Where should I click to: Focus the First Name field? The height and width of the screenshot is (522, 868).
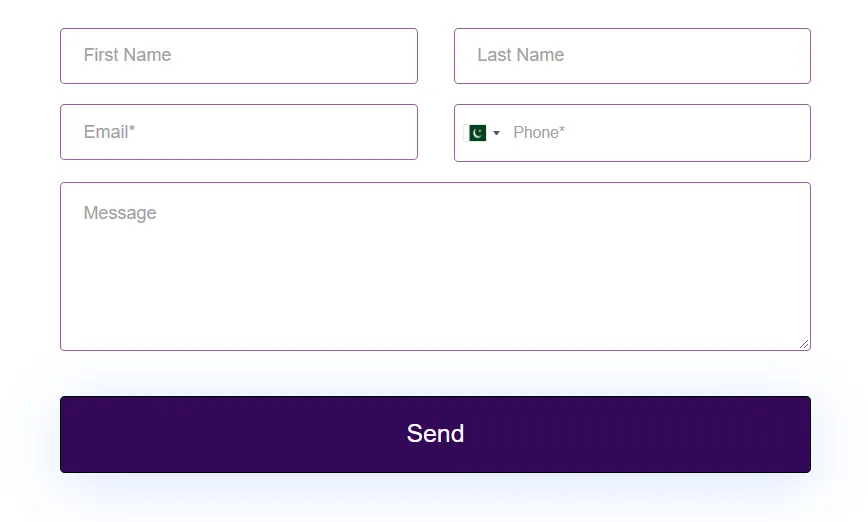coord(239,56)
